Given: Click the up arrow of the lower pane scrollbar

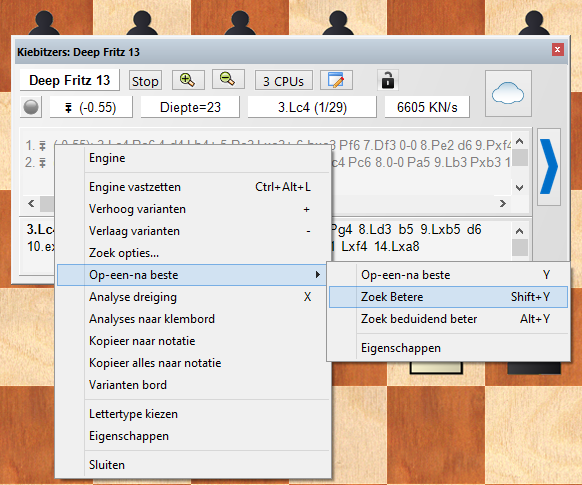Looking at the screenshot, I should pos(520,231).
